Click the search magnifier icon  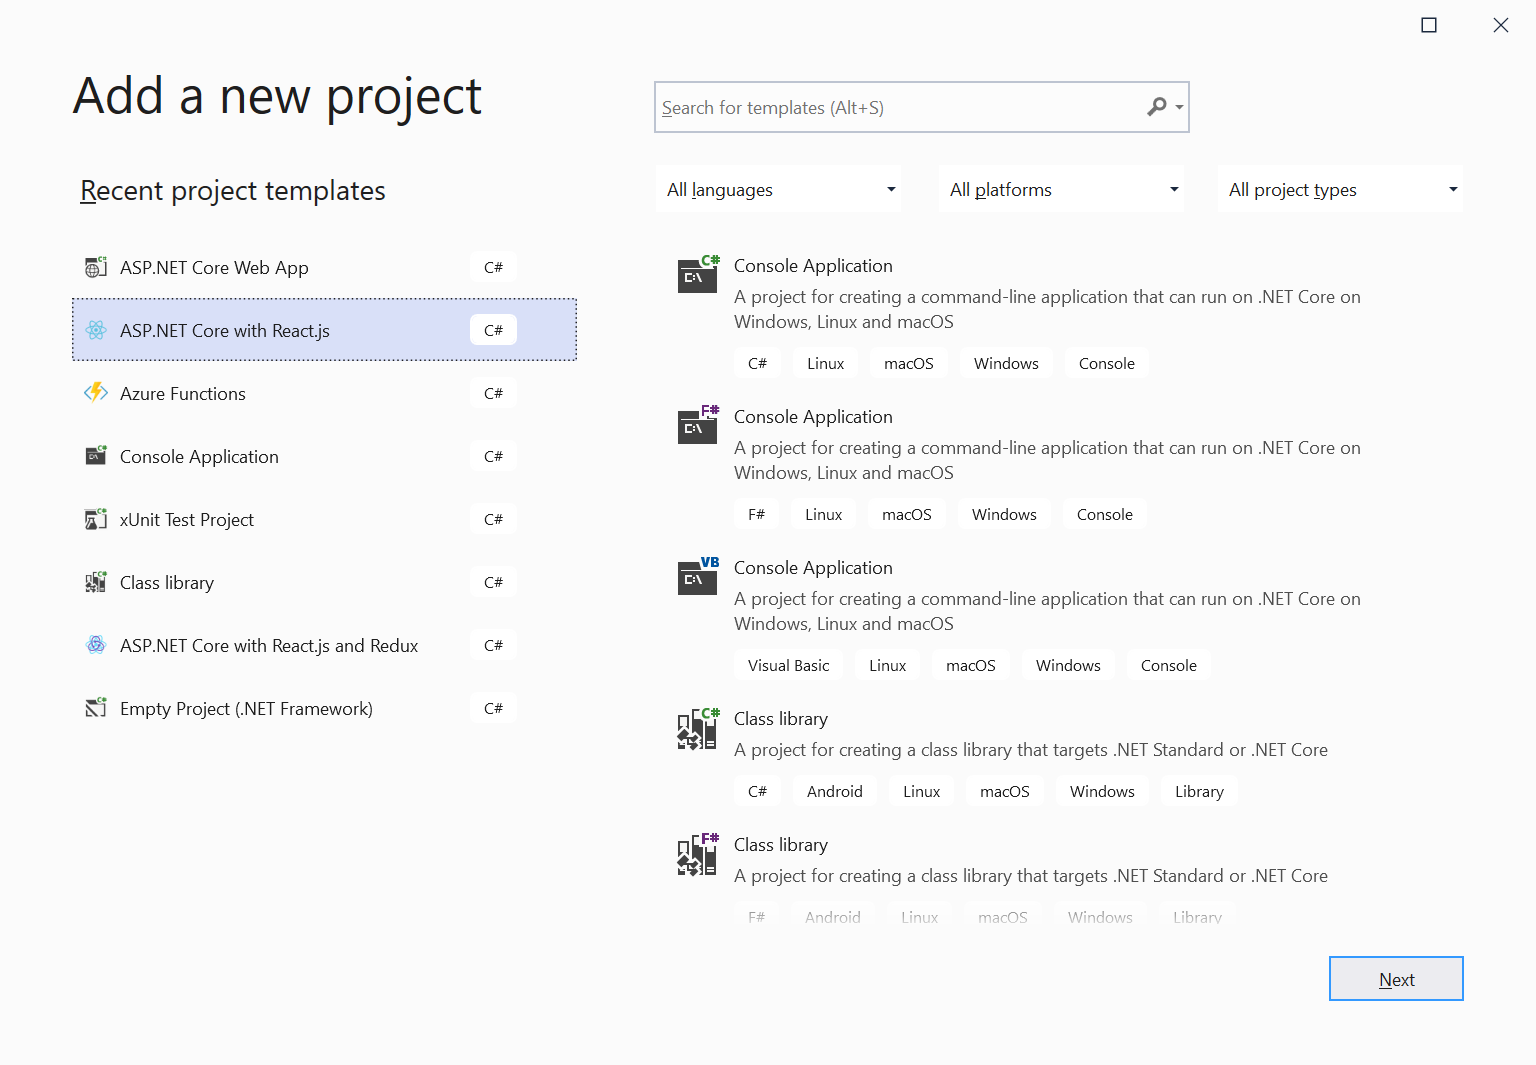tap(1158, 106)
